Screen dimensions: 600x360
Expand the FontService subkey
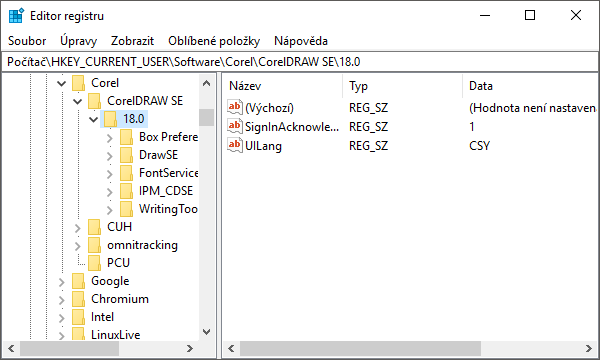pyautogui.click(x=110, y=174)
